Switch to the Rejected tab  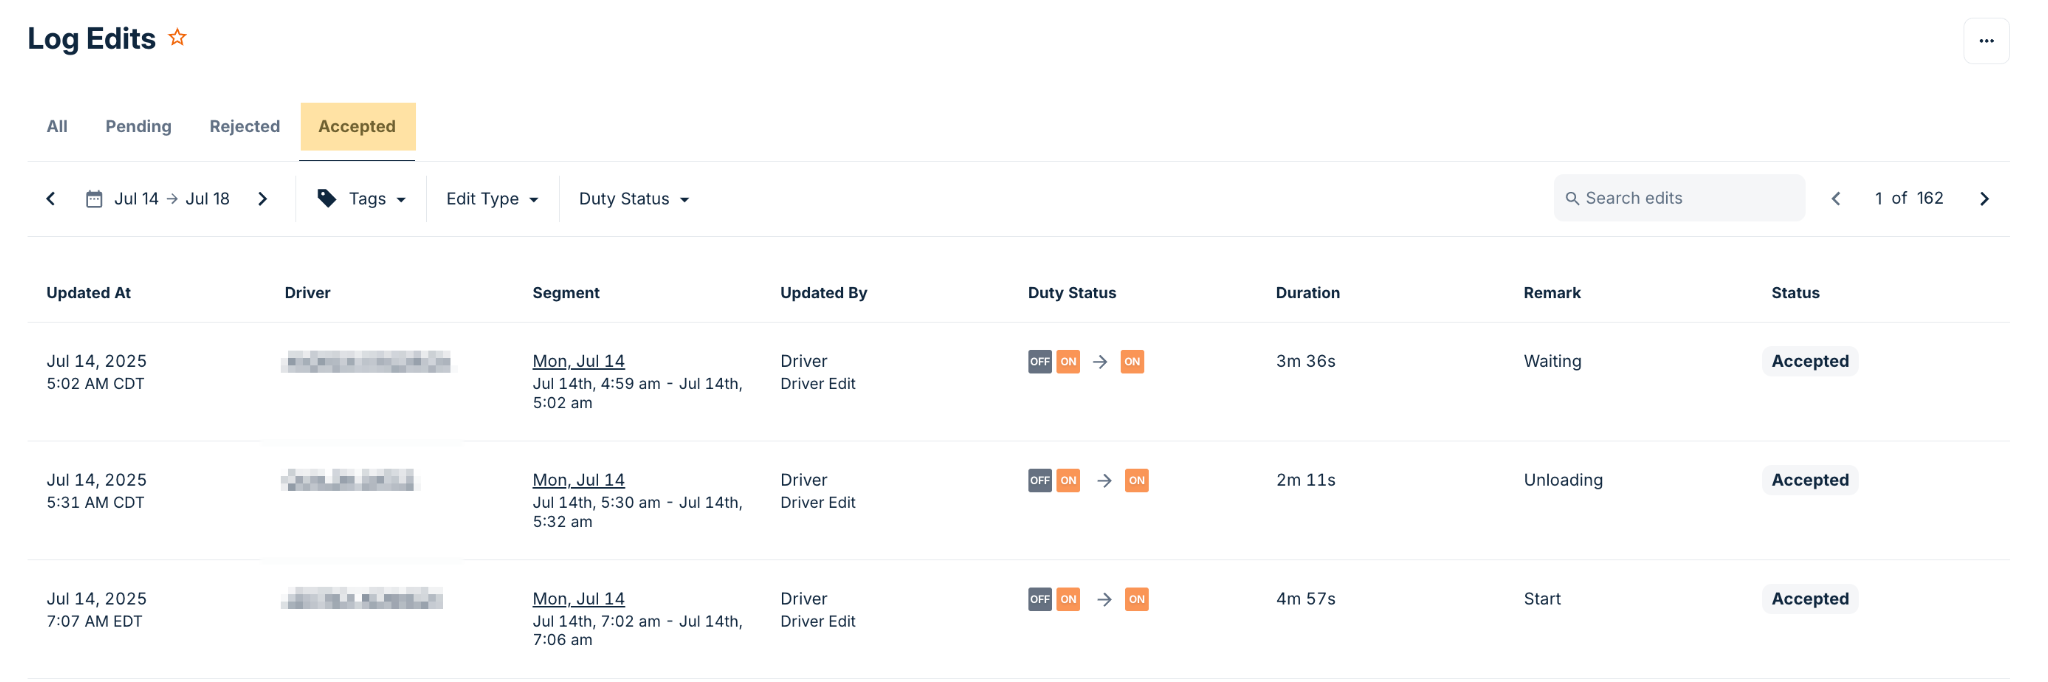pyautogui.click(x=244, y=127)
